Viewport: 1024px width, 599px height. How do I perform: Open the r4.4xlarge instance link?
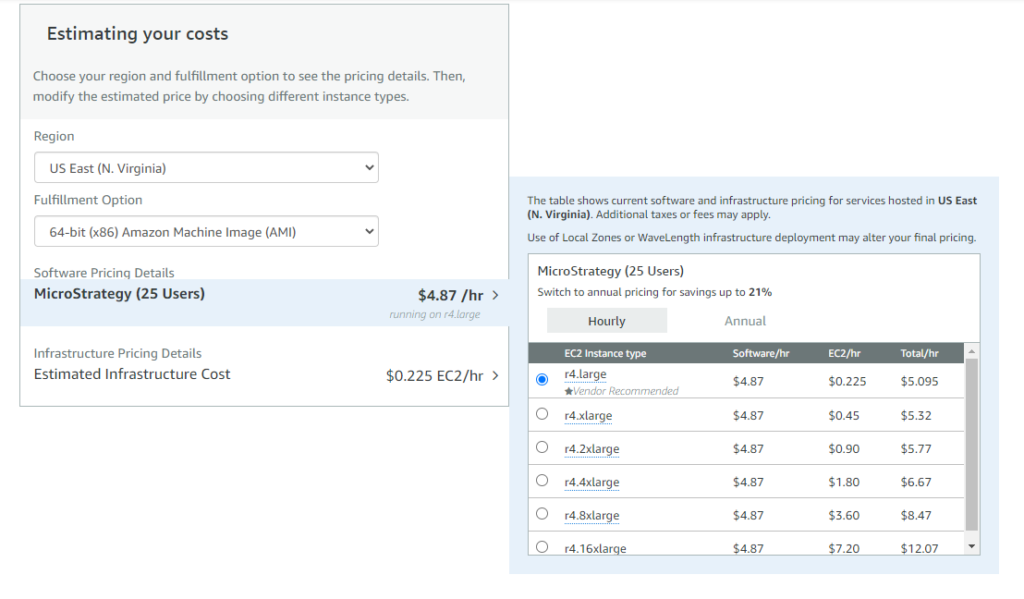coord(592,482)
